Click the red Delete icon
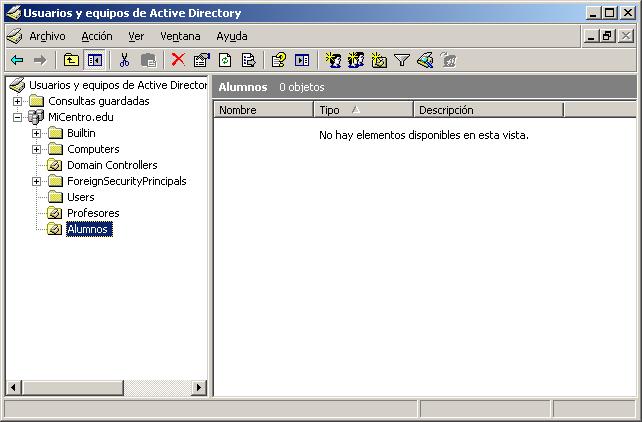The image size is (642, 422). click(178, 60)
